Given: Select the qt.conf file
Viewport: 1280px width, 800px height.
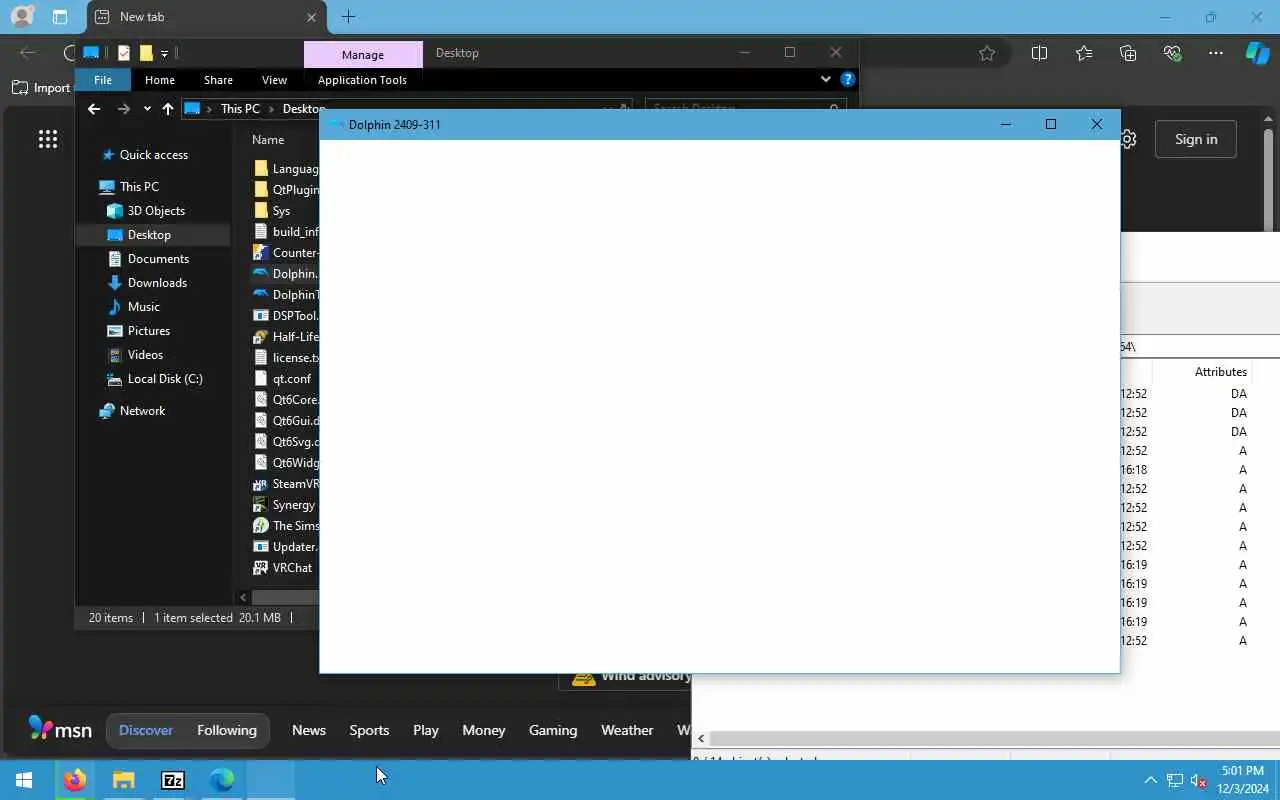Looking at the screenshot, I should click(x=291, y=379).
